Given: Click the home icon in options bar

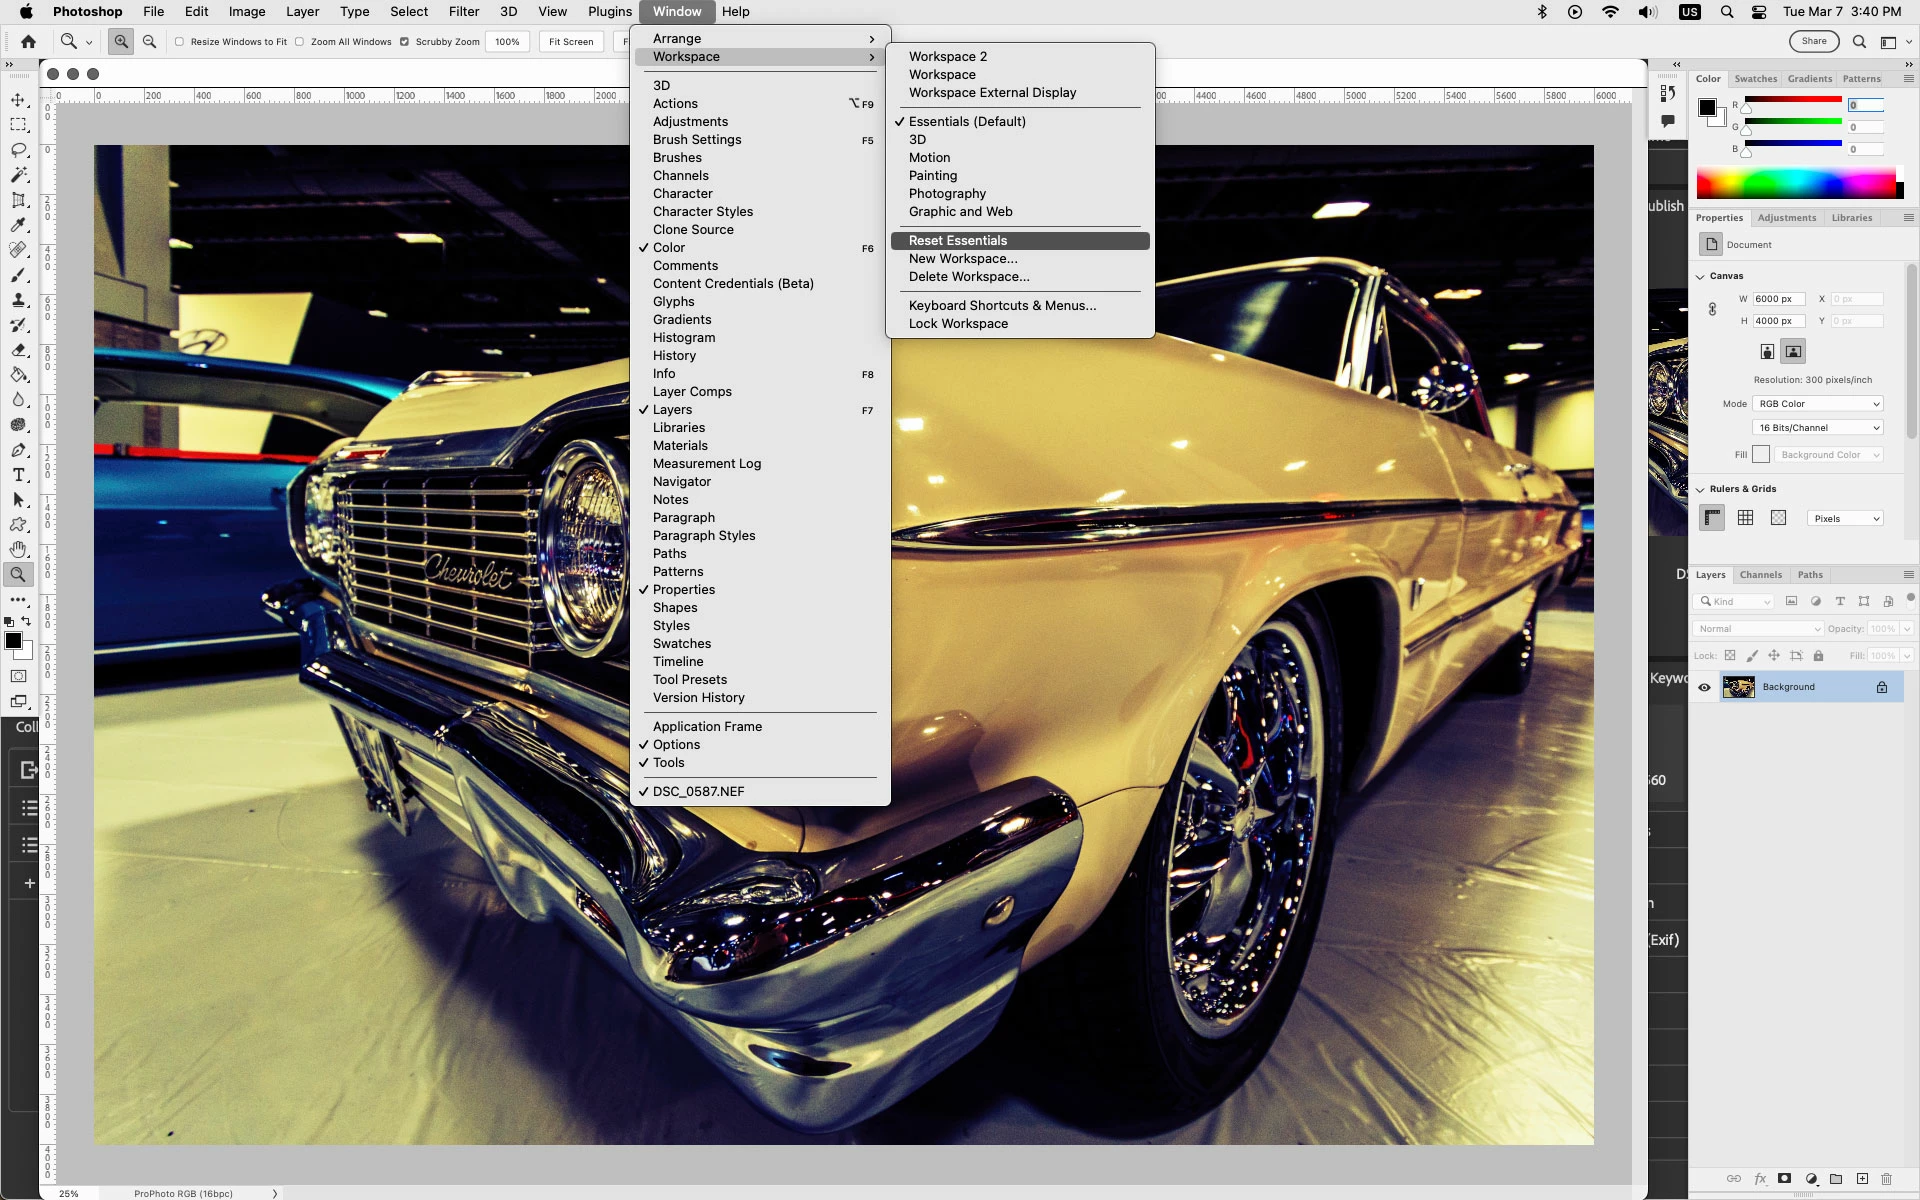Looking at the screenshot, I should [x=28, y=41].
